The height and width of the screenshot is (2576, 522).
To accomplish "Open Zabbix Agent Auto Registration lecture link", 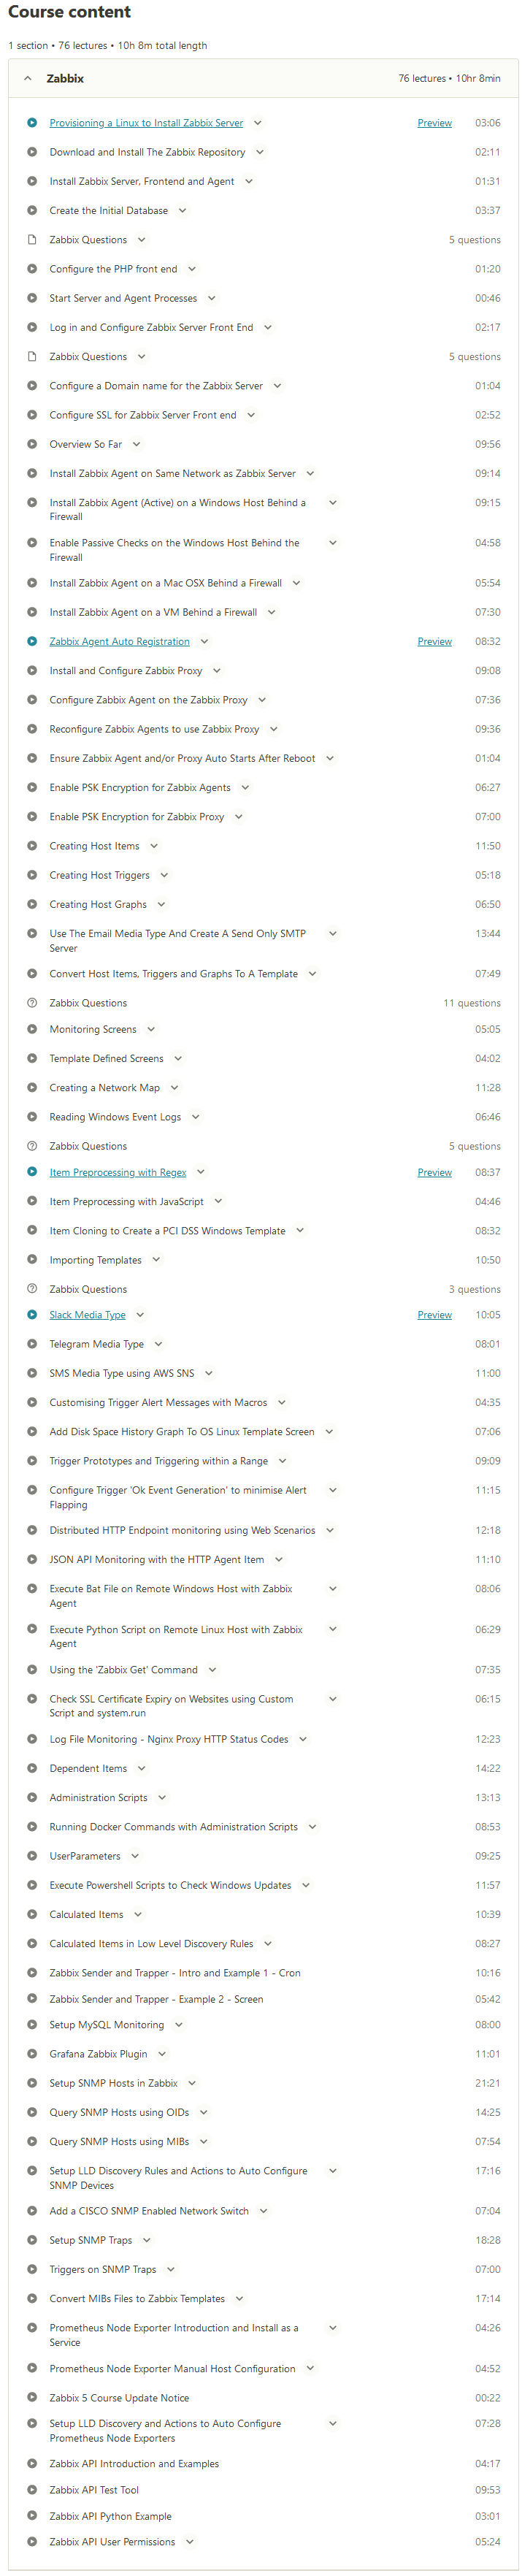I will tap(119, 641).
